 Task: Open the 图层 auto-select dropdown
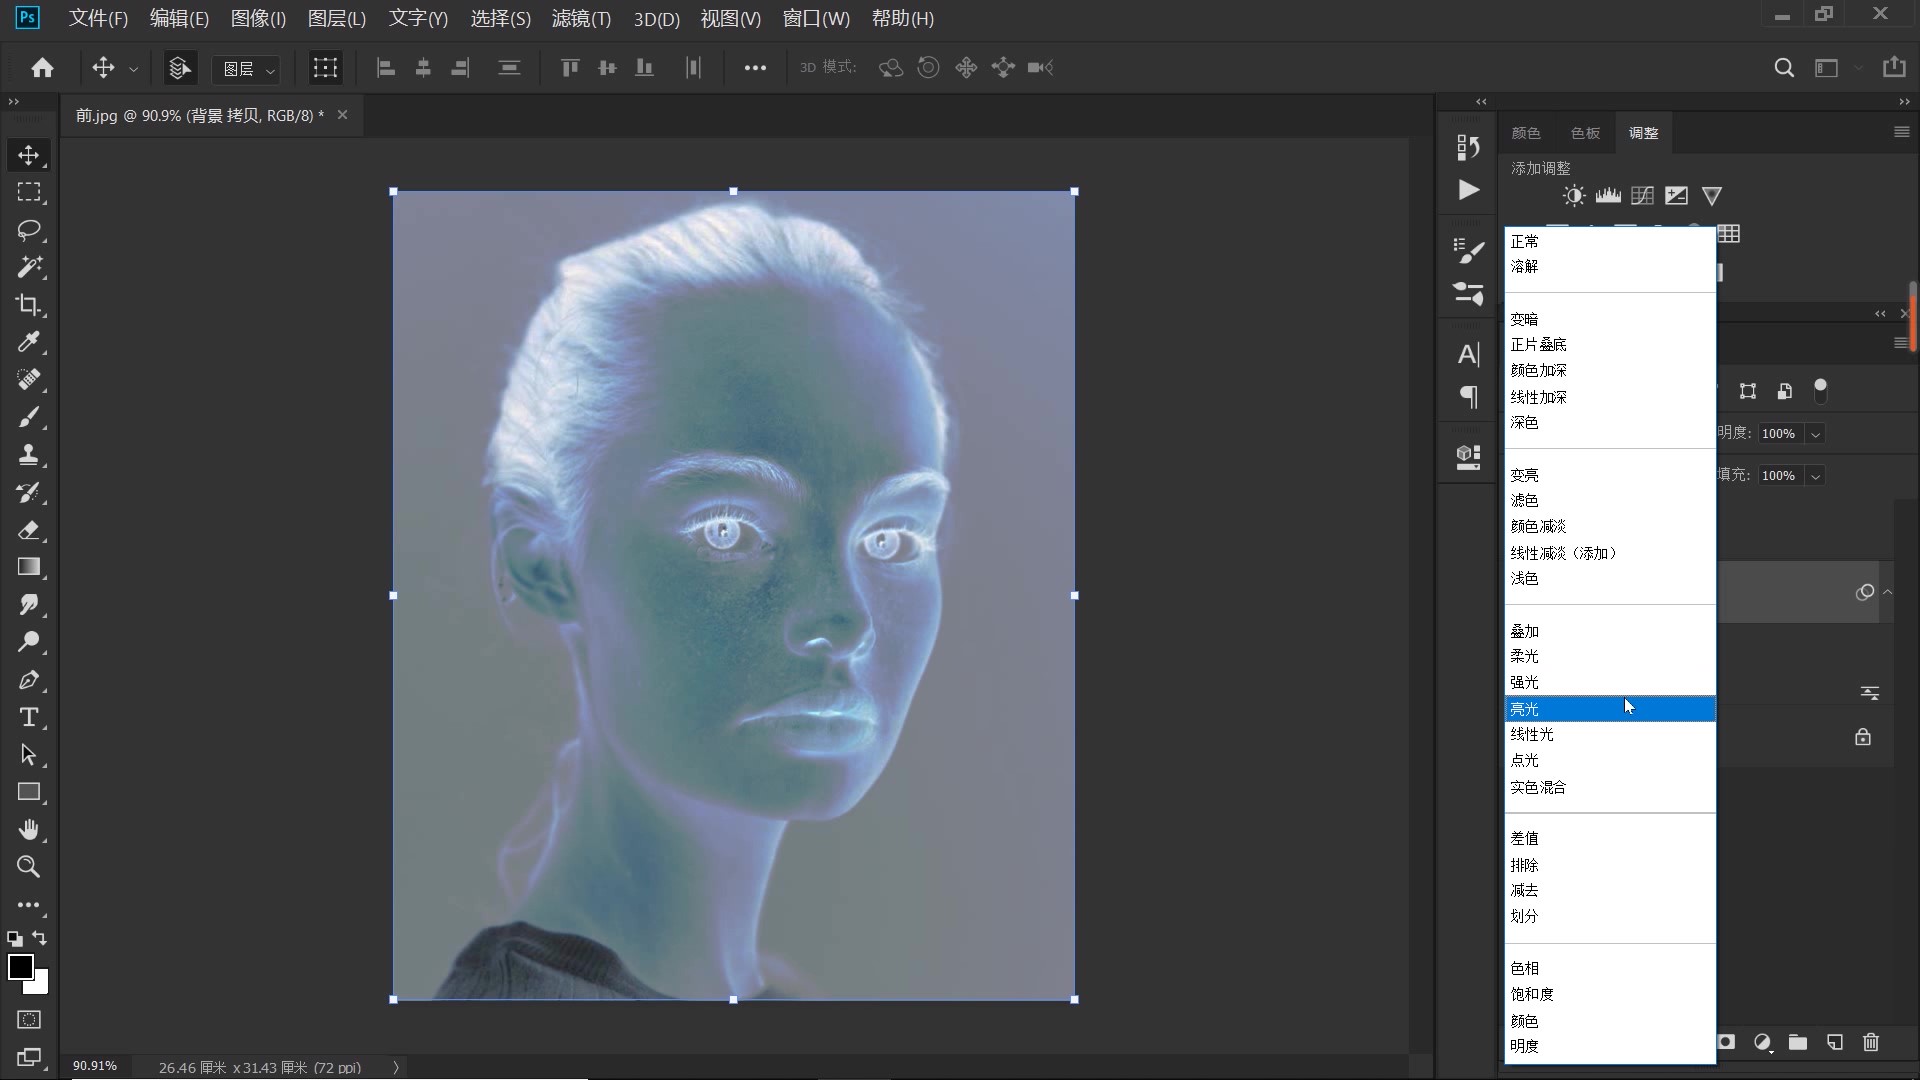[x=247, y=68]
